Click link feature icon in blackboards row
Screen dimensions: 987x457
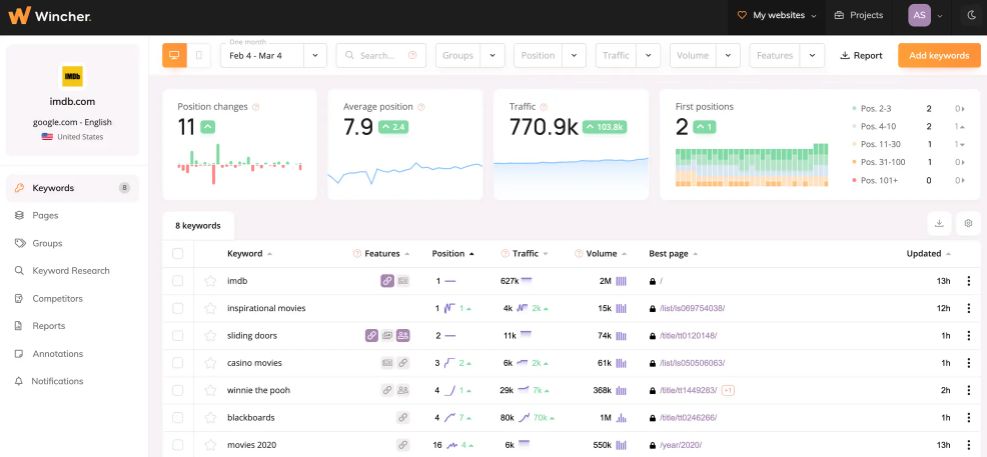click(403, 417)
